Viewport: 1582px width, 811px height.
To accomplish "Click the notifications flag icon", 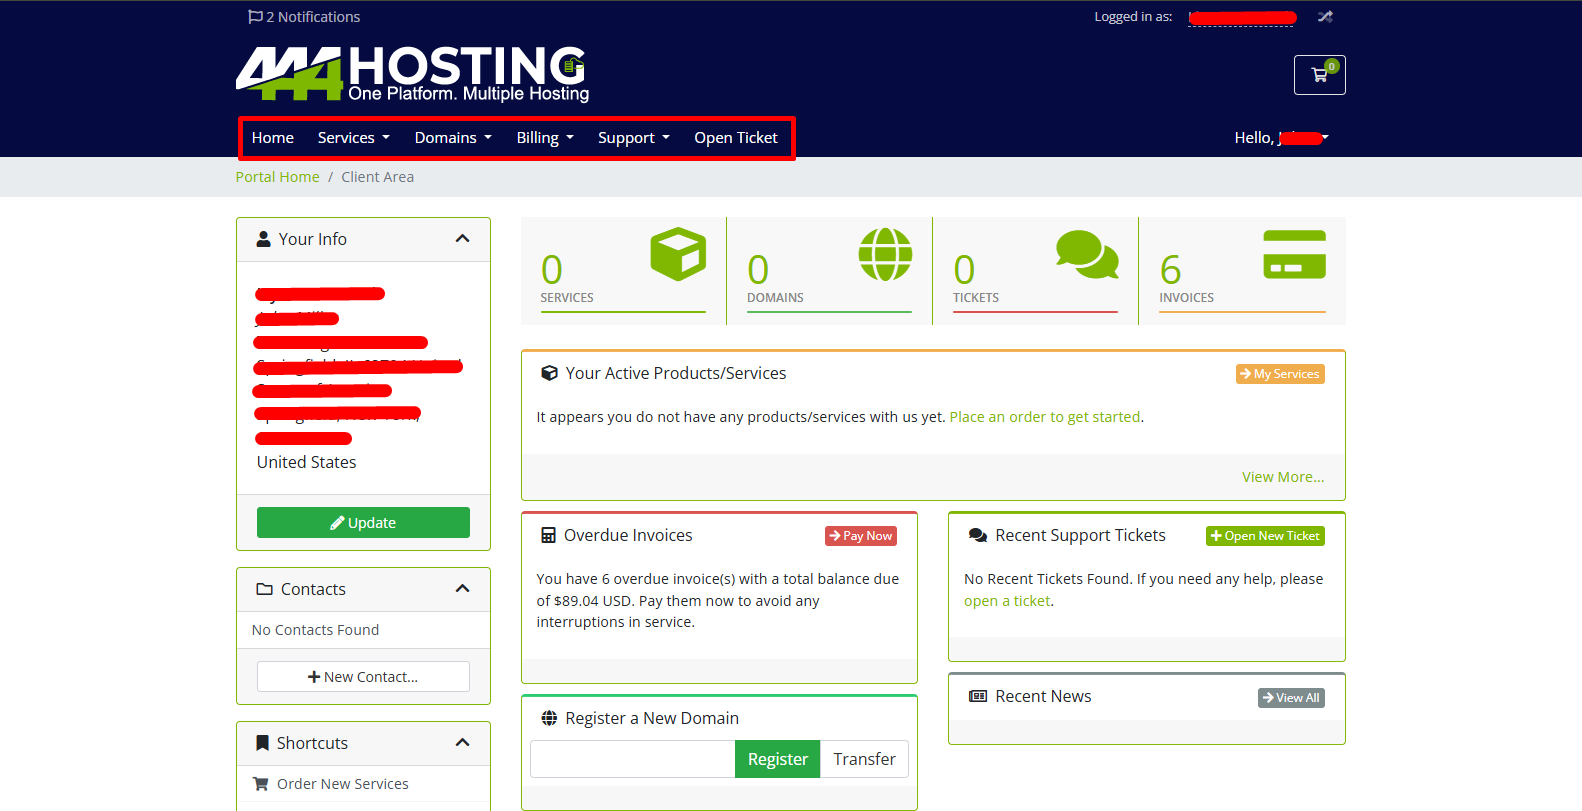I will (x=255, y=17).
